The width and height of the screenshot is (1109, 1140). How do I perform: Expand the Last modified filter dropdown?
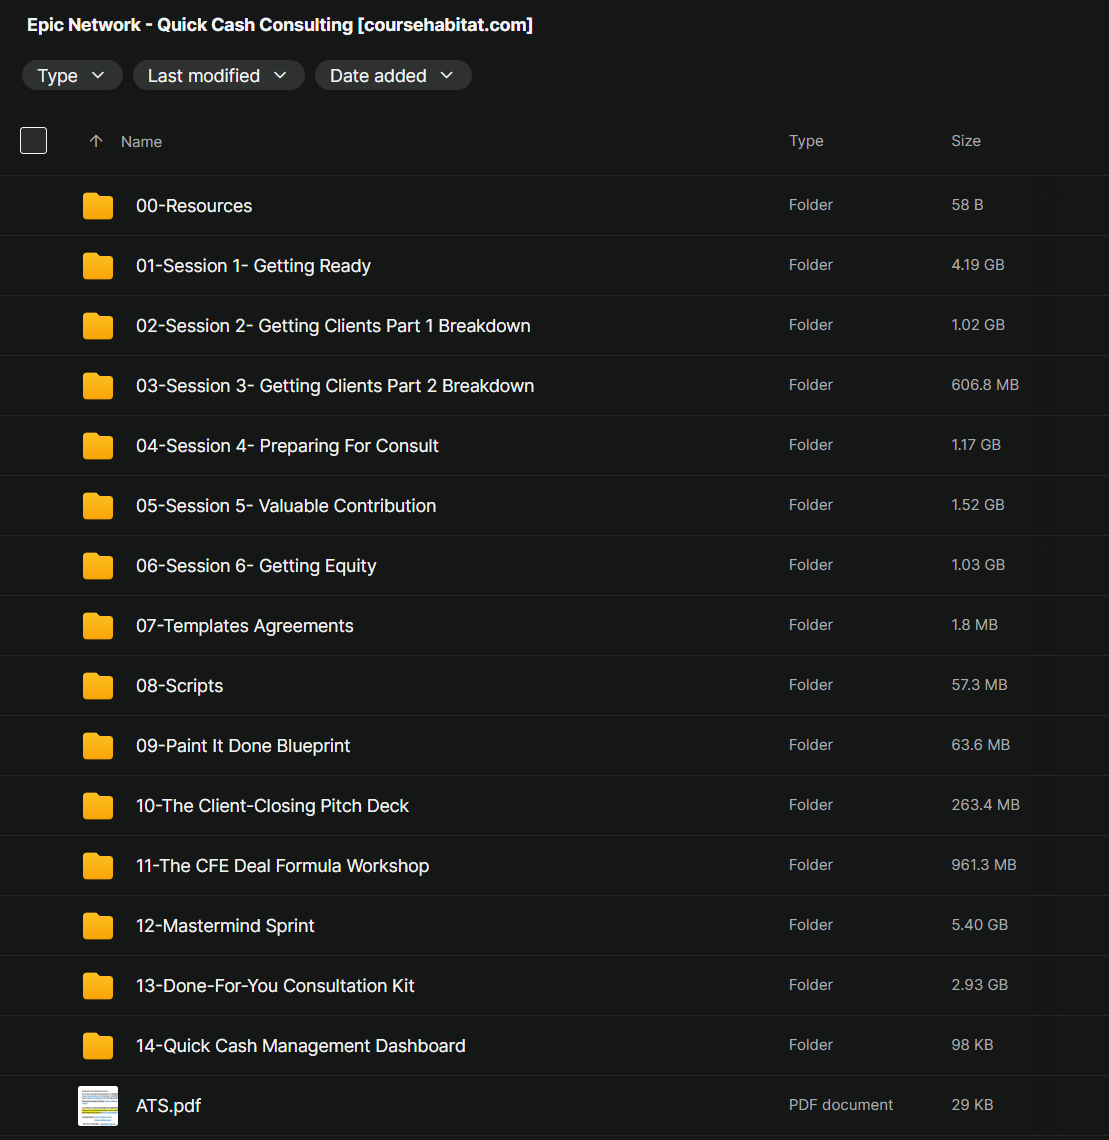[x=218, y=76]
